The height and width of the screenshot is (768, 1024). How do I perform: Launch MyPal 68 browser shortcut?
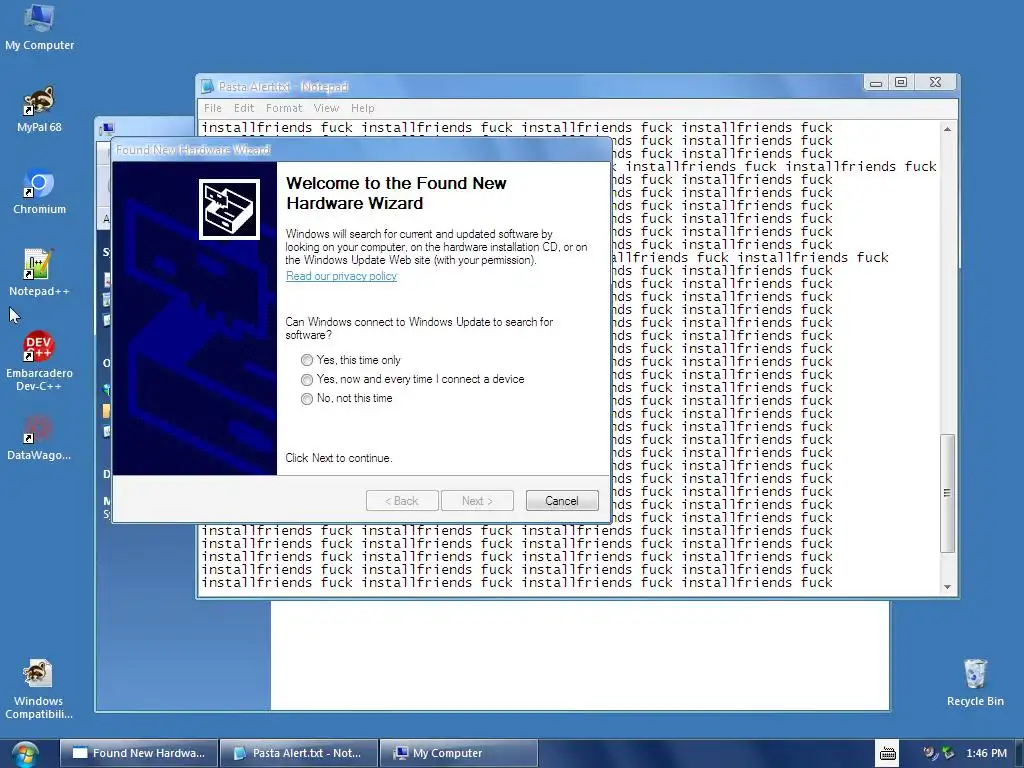pos(39,108)
